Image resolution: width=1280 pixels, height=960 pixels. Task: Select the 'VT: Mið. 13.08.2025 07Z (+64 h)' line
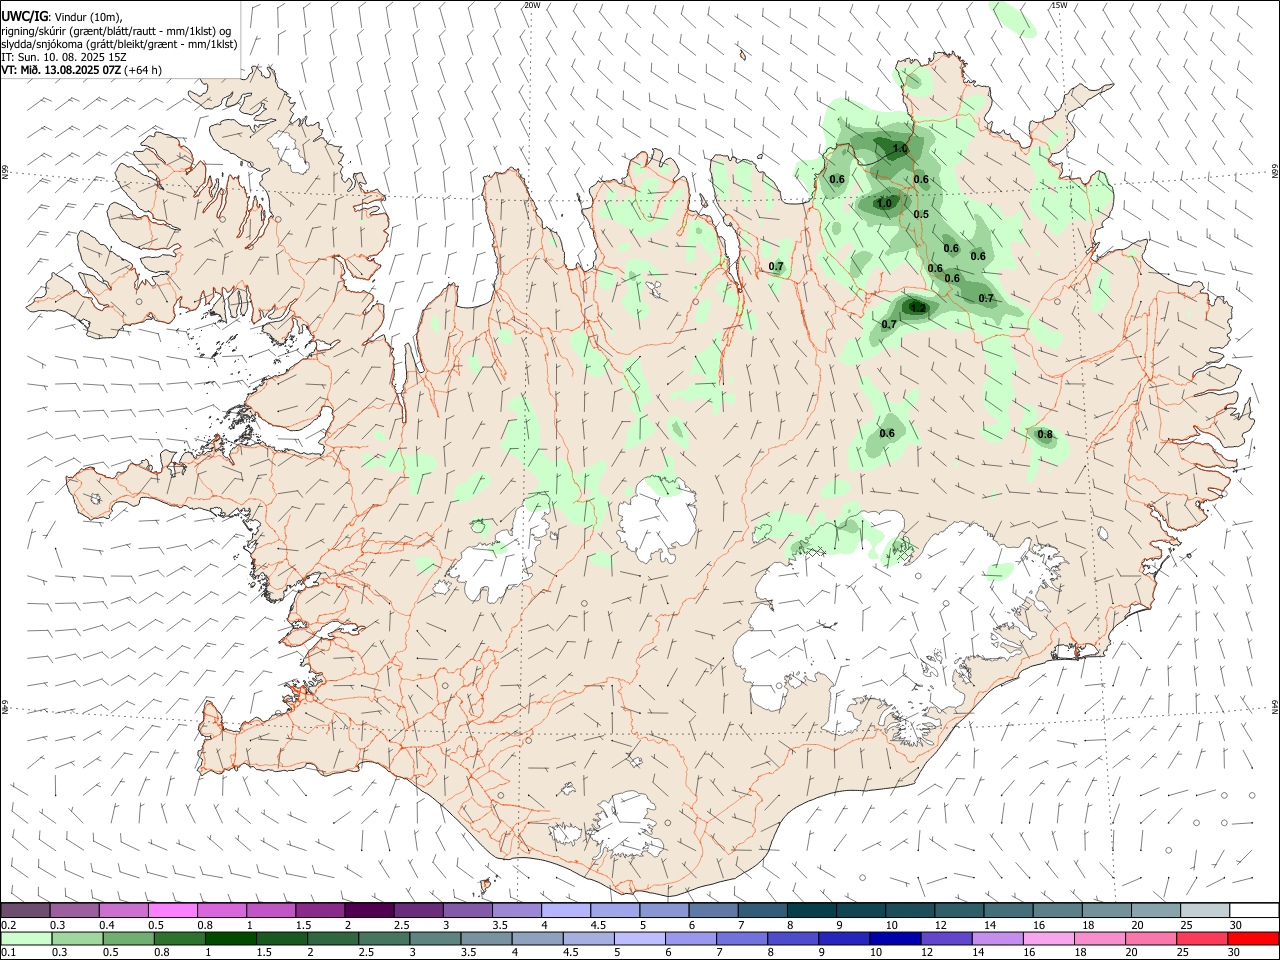point(82,70)
